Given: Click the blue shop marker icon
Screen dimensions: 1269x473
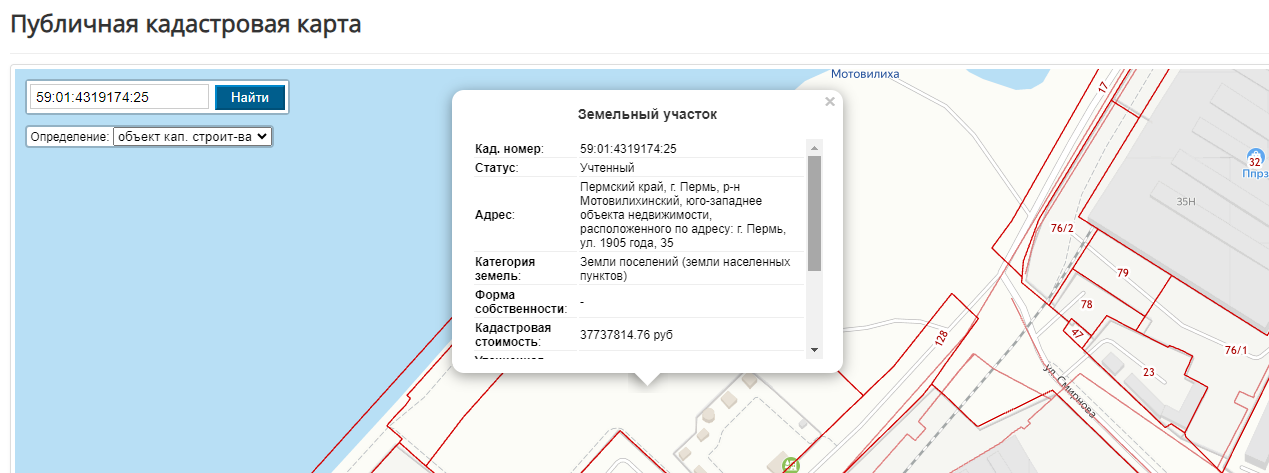Looking at the screenshot, I should click(1254, 158).
